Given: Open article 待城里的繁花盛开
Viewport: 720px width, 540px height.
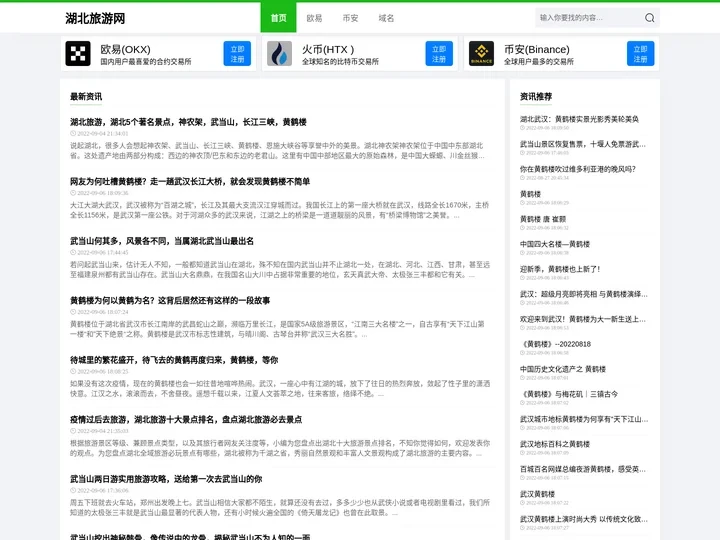Looking at the screenshot, I should (x=174, y=360).
